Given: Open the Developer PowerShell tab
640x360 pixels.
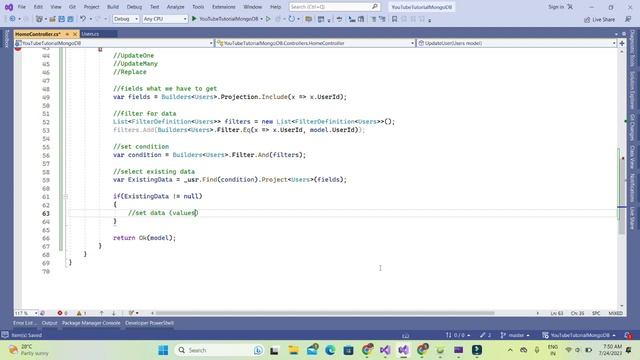Looking at the screenshot, I should [x=149, y=323].
